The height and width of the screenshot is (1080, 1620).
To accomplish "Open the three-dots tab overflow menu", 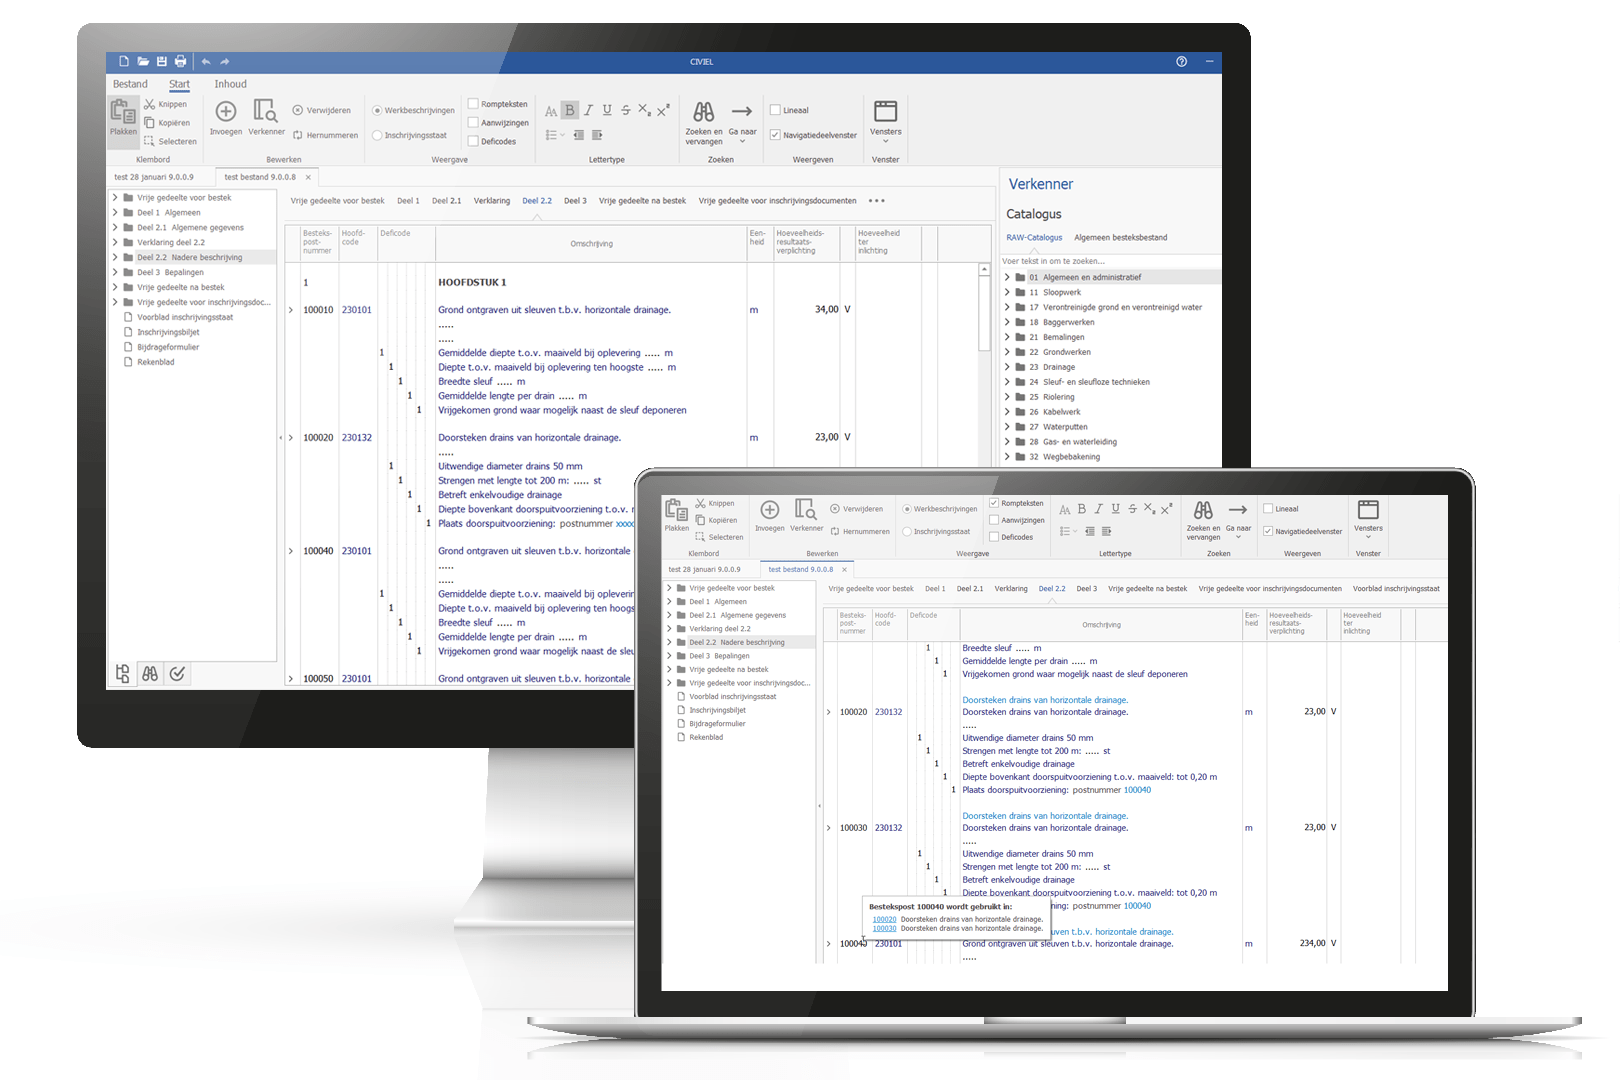I will point(876,201).
